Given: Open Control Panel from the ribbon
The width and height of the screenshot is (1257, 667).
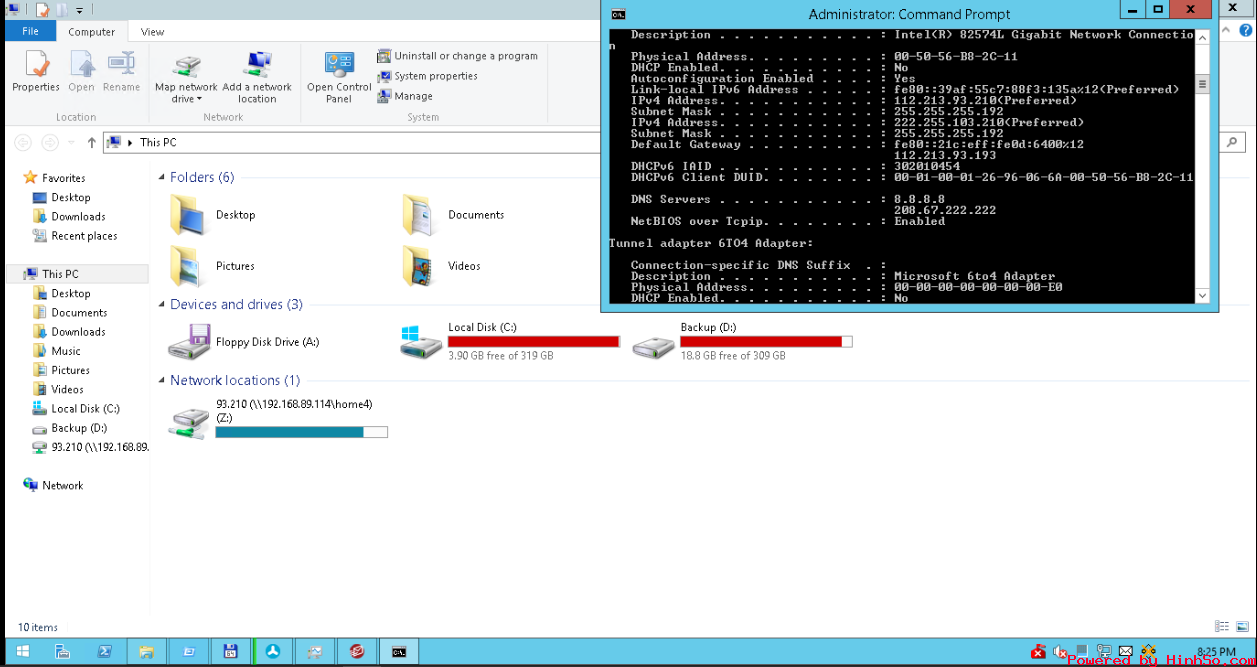Looking at the screenshot, I should 339,67.
